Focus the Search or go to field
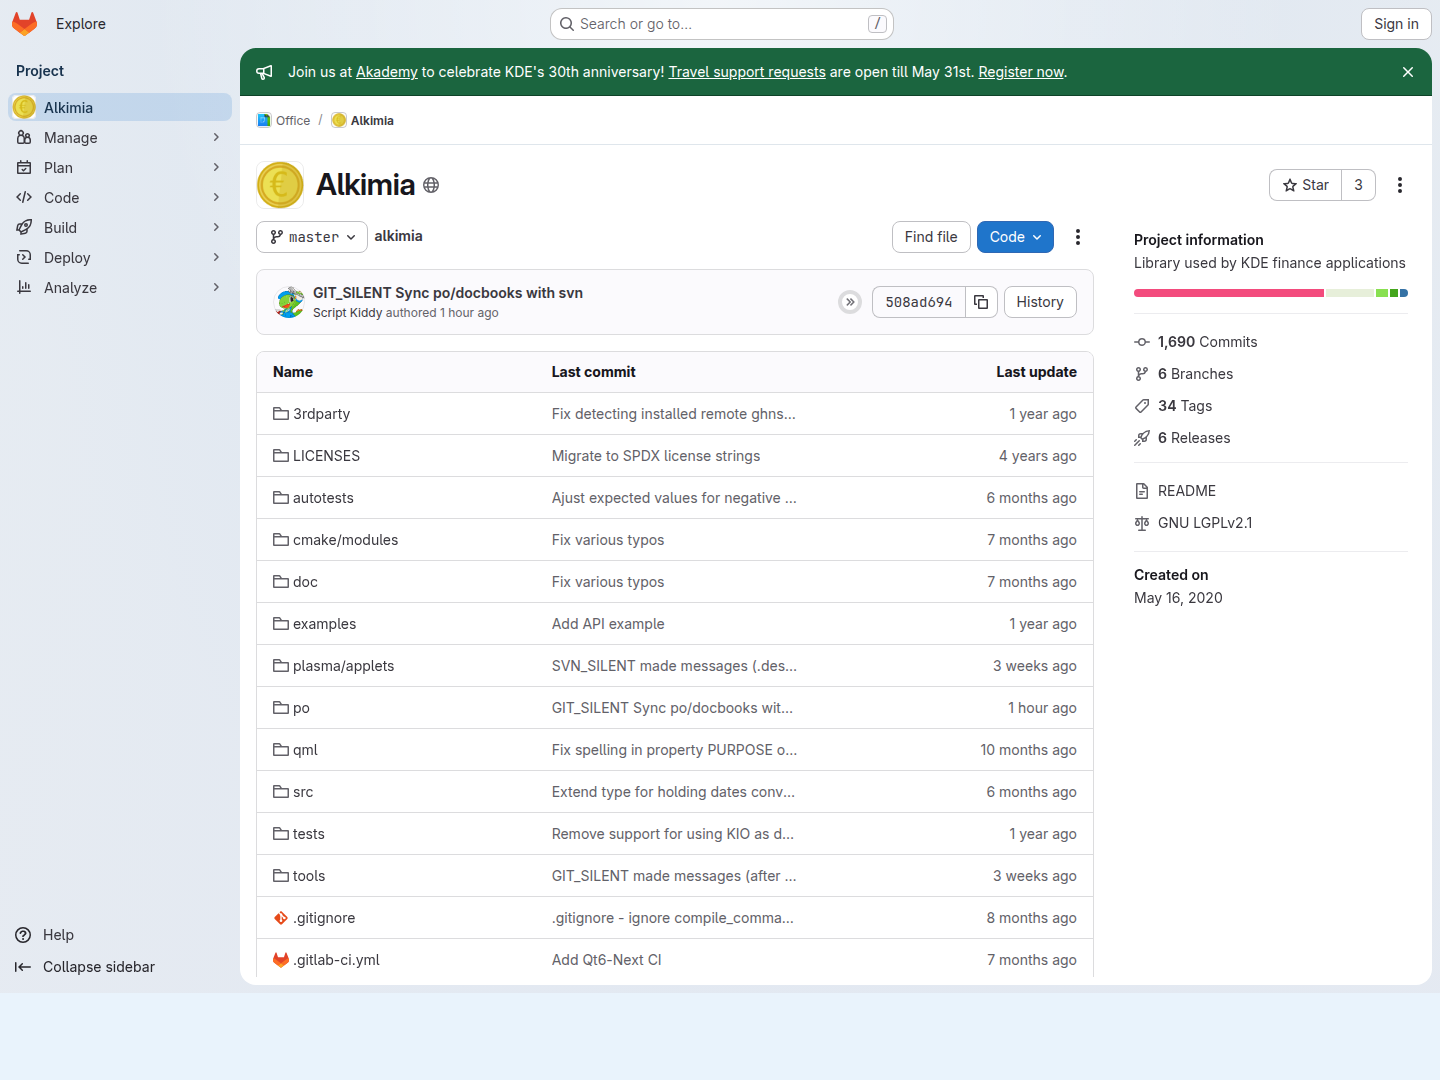This screenshot has width=1440, height=1080. point(722,24)
